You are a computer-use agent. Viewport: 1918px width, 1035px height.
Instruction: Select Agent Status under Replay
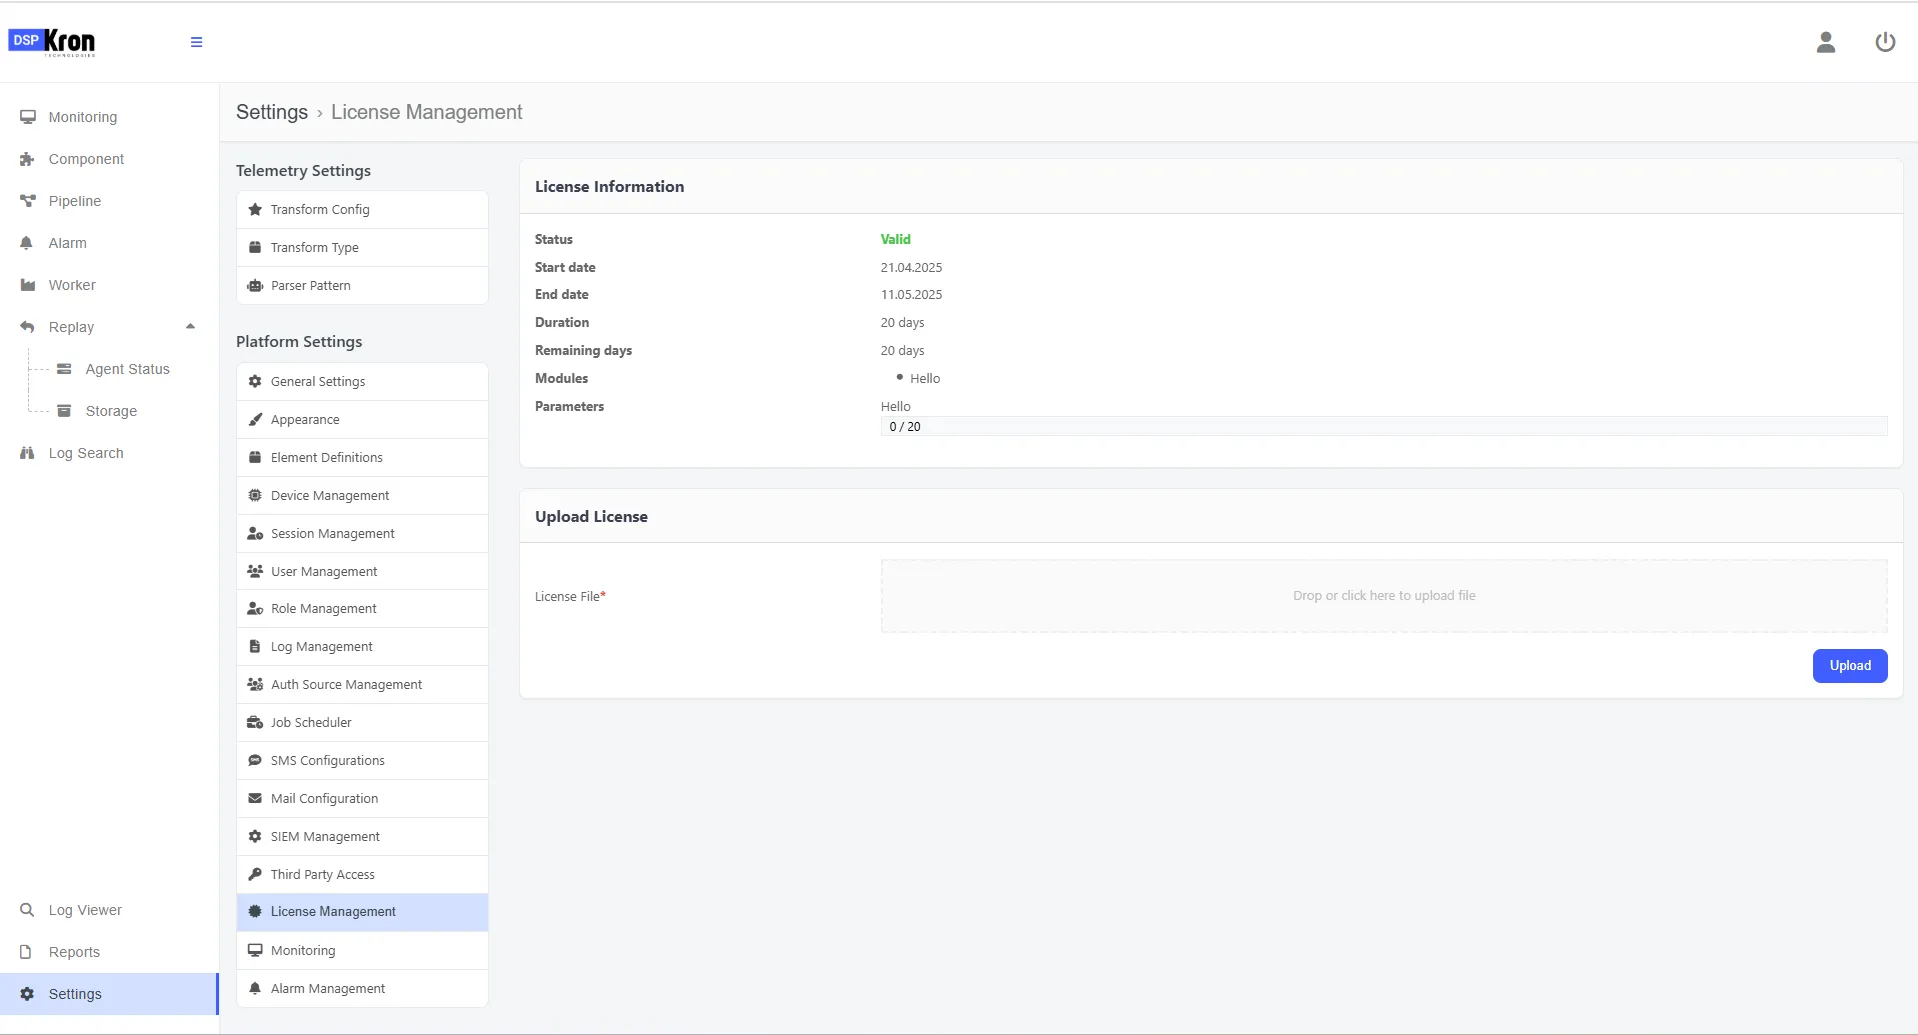127,369
